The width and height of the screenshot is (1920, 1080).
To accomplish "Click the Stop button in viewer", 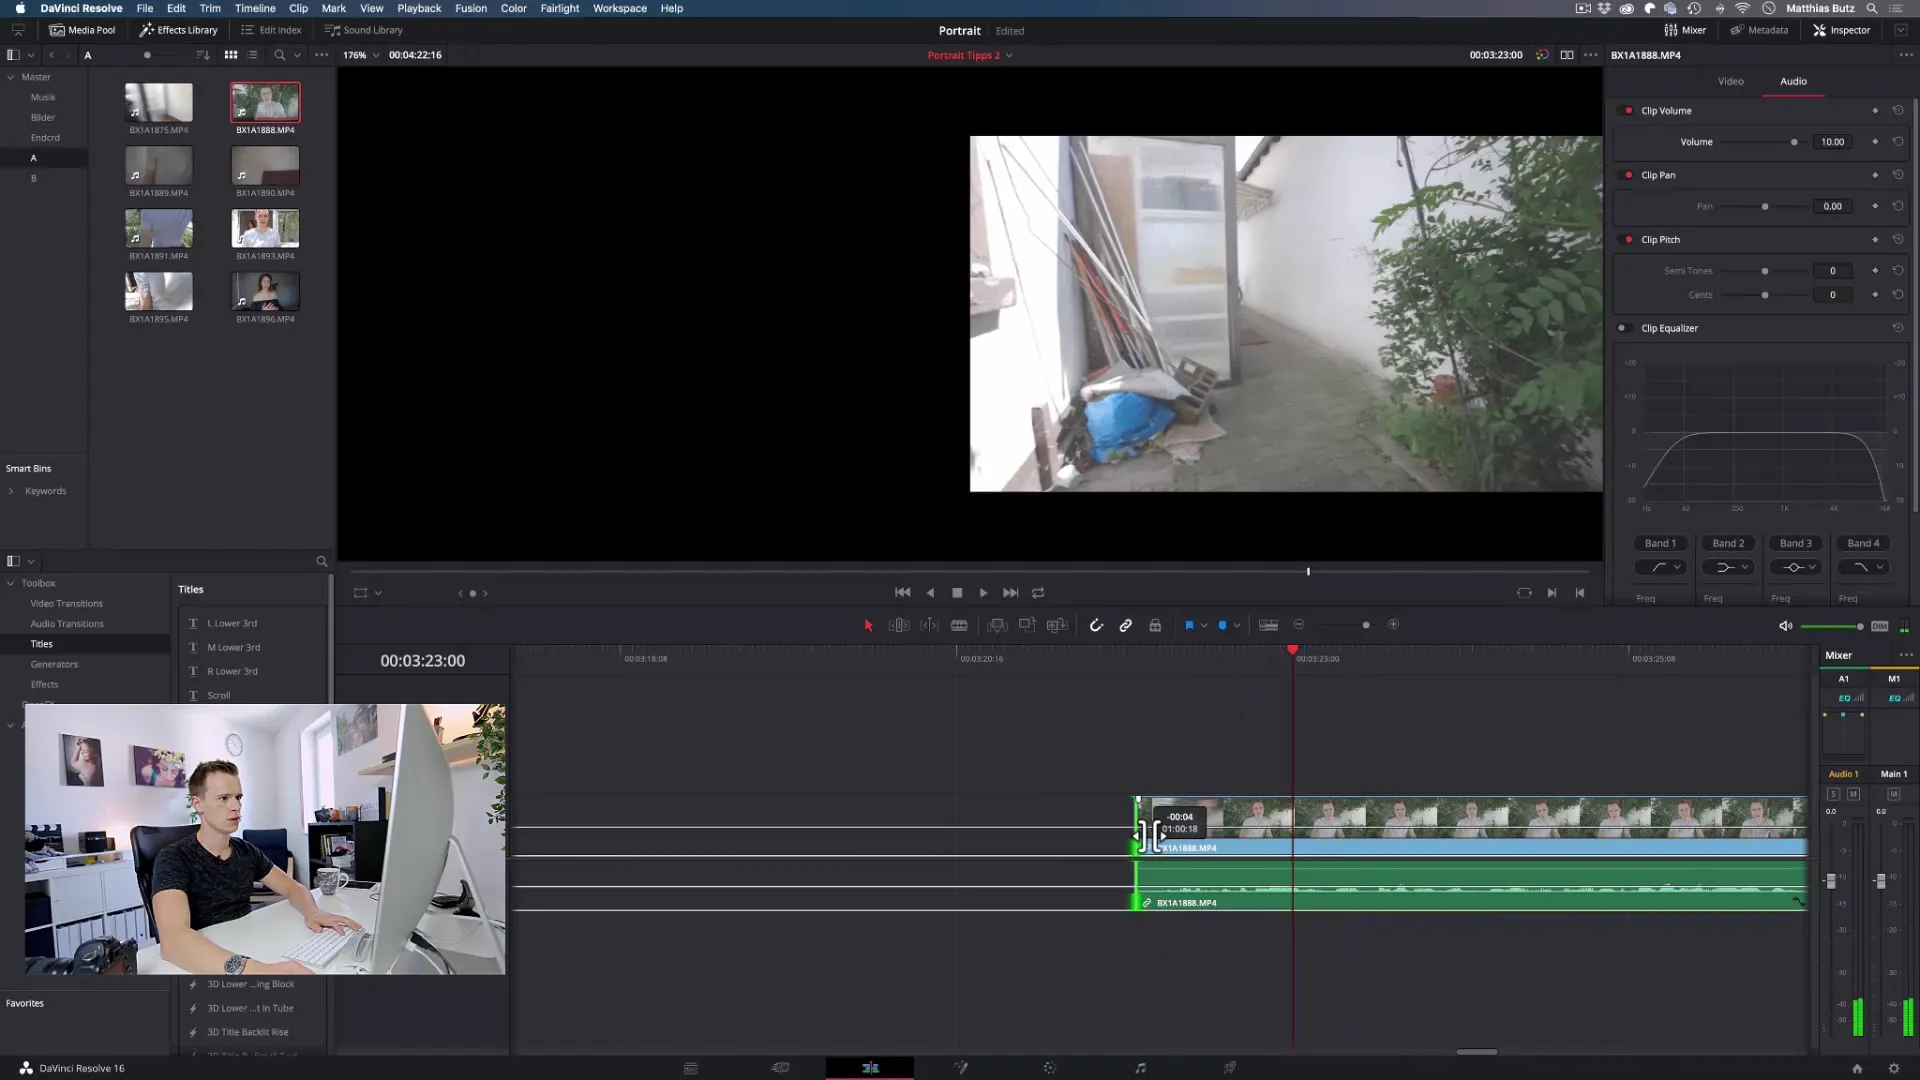I will tap(957, 593).
